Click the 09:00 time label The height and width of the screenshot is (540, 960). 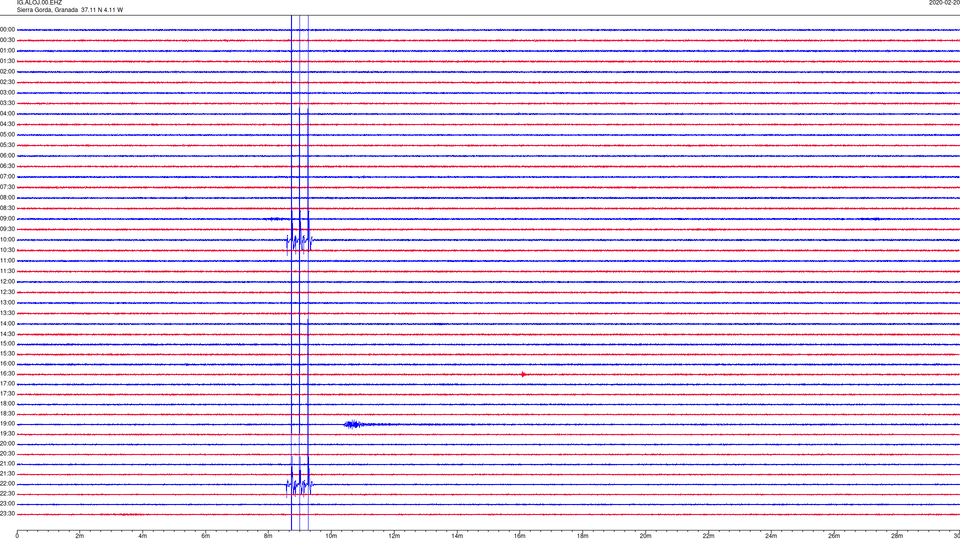pos(7,219)
